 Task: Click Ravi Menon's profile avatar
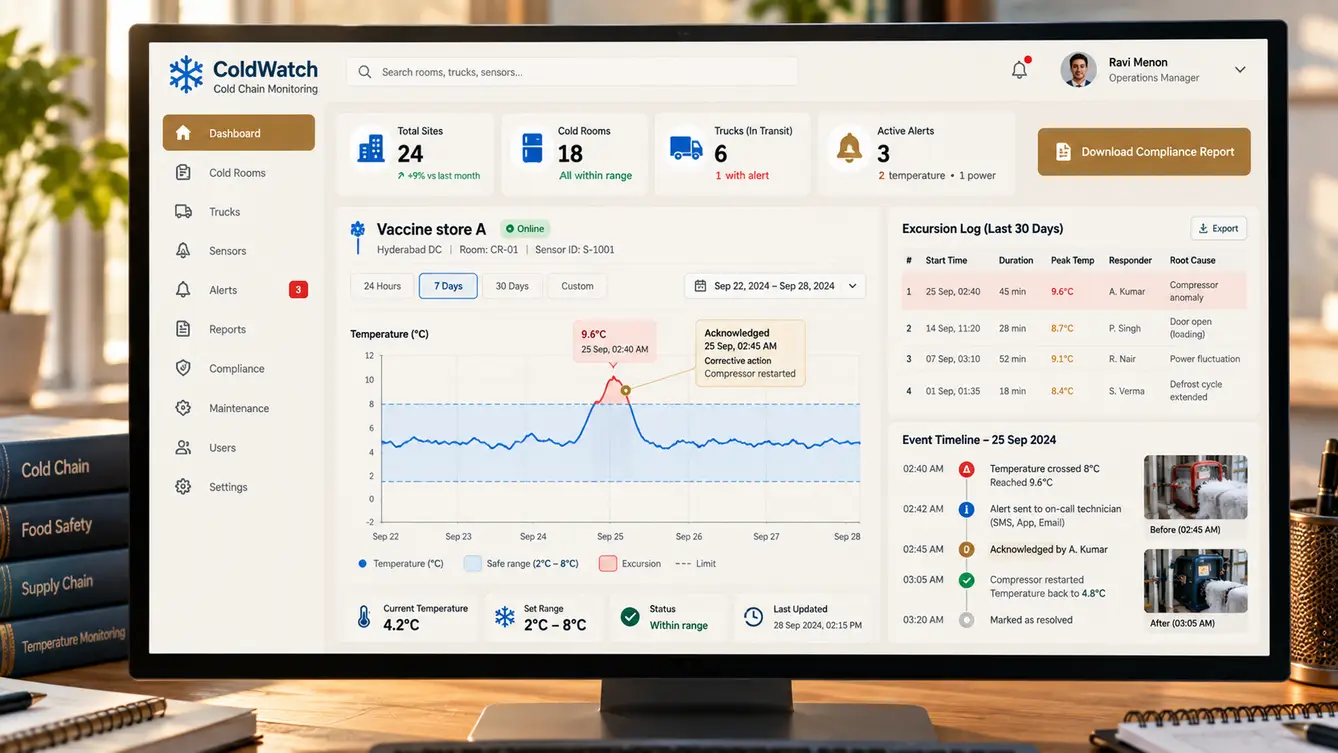tap(1079, 70)
